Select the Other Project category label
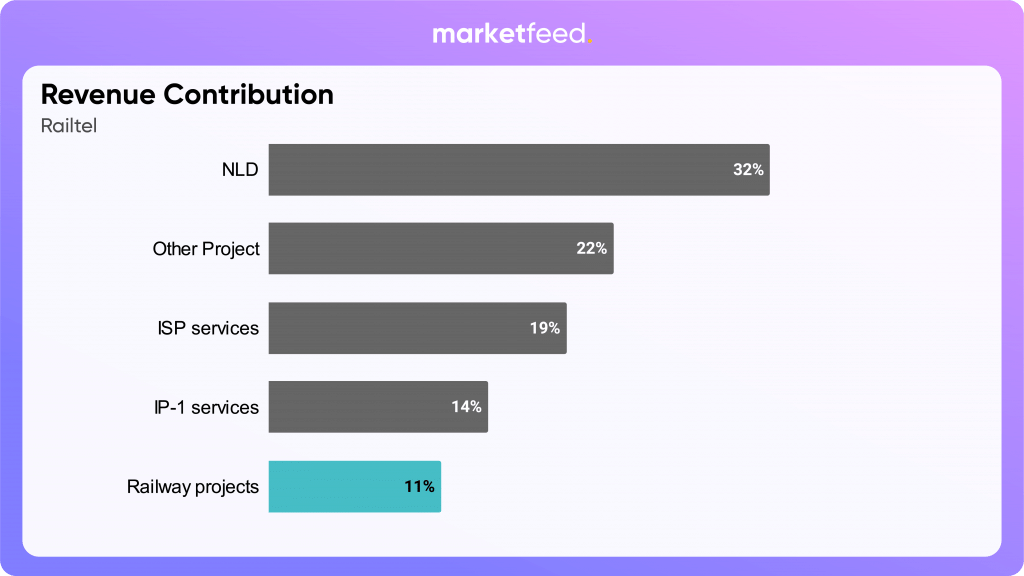The image size is (1024, 576). tap(206, 249)
